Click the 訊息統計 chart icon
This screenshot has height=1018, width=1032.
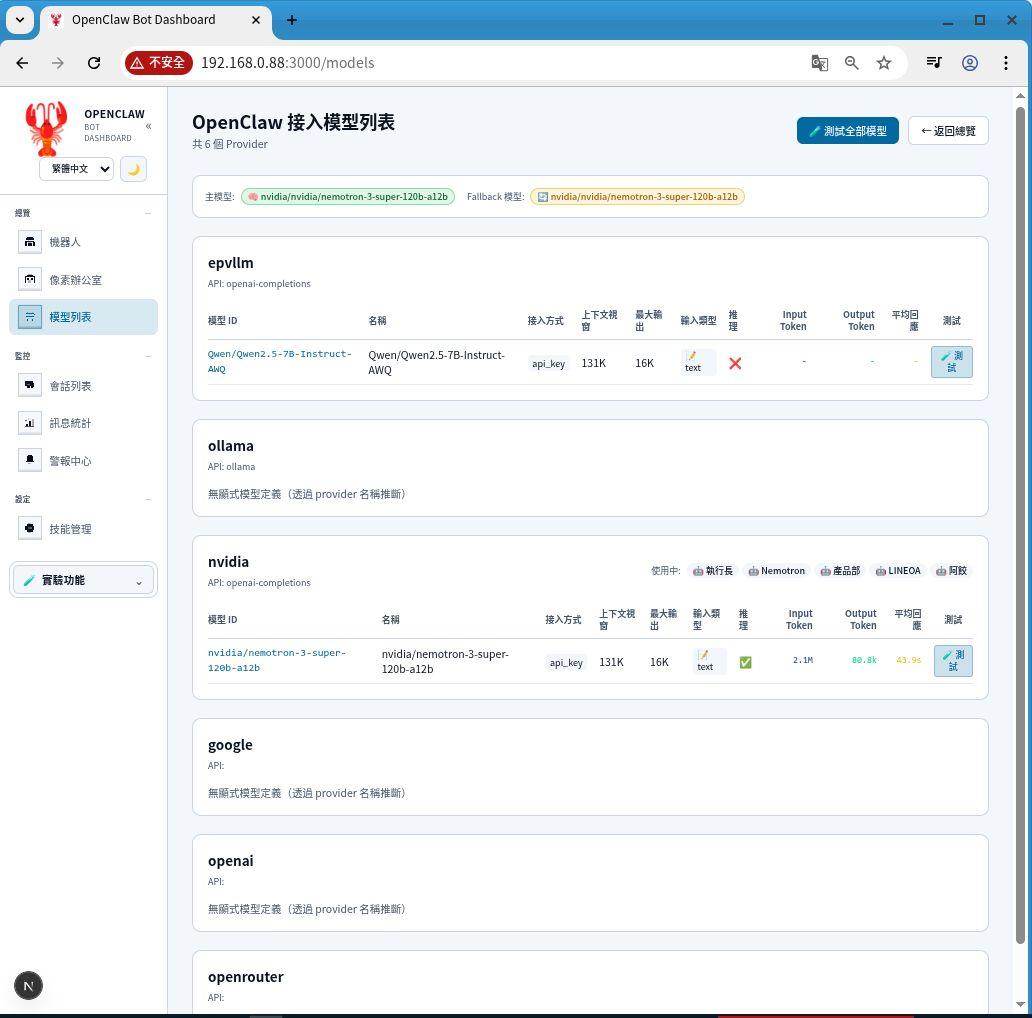(30, 423)
